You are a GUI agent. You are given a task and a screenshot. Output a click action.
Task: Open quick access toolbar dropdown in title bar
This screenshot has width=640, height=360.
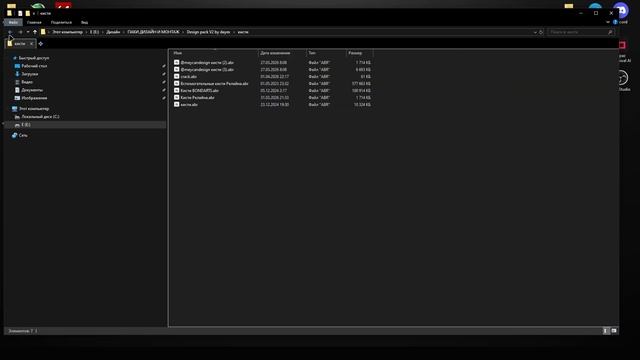pos(34,13)
